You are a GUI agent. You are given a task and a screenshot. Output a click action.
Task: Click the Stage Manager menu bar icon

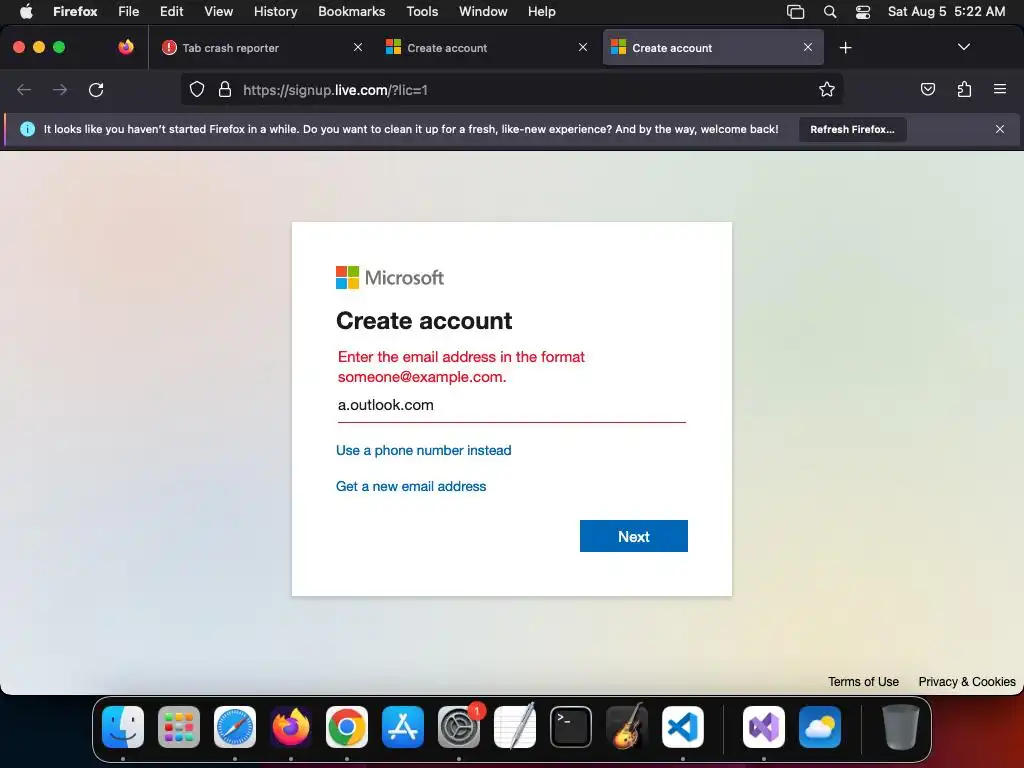(x=795, y=12)
